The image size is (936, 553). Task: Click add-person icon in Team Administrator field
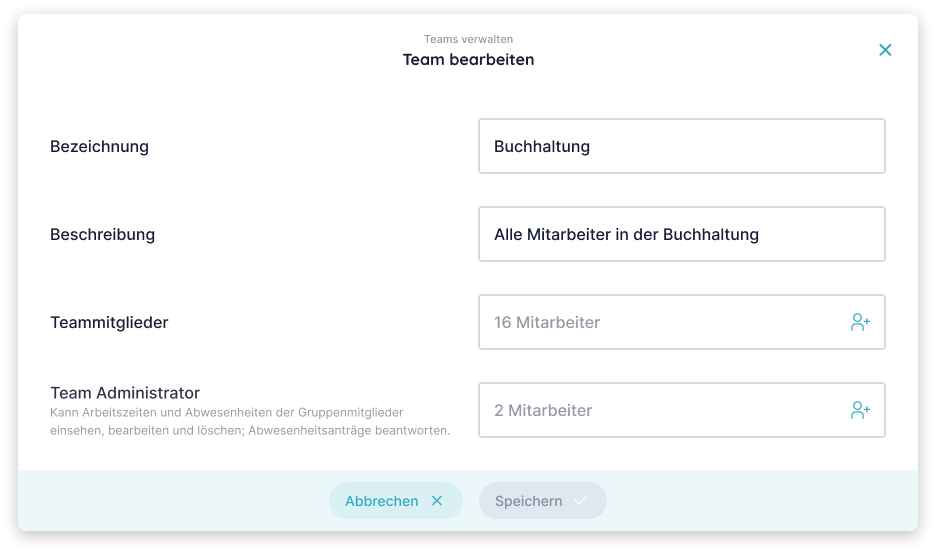(860, 410)
